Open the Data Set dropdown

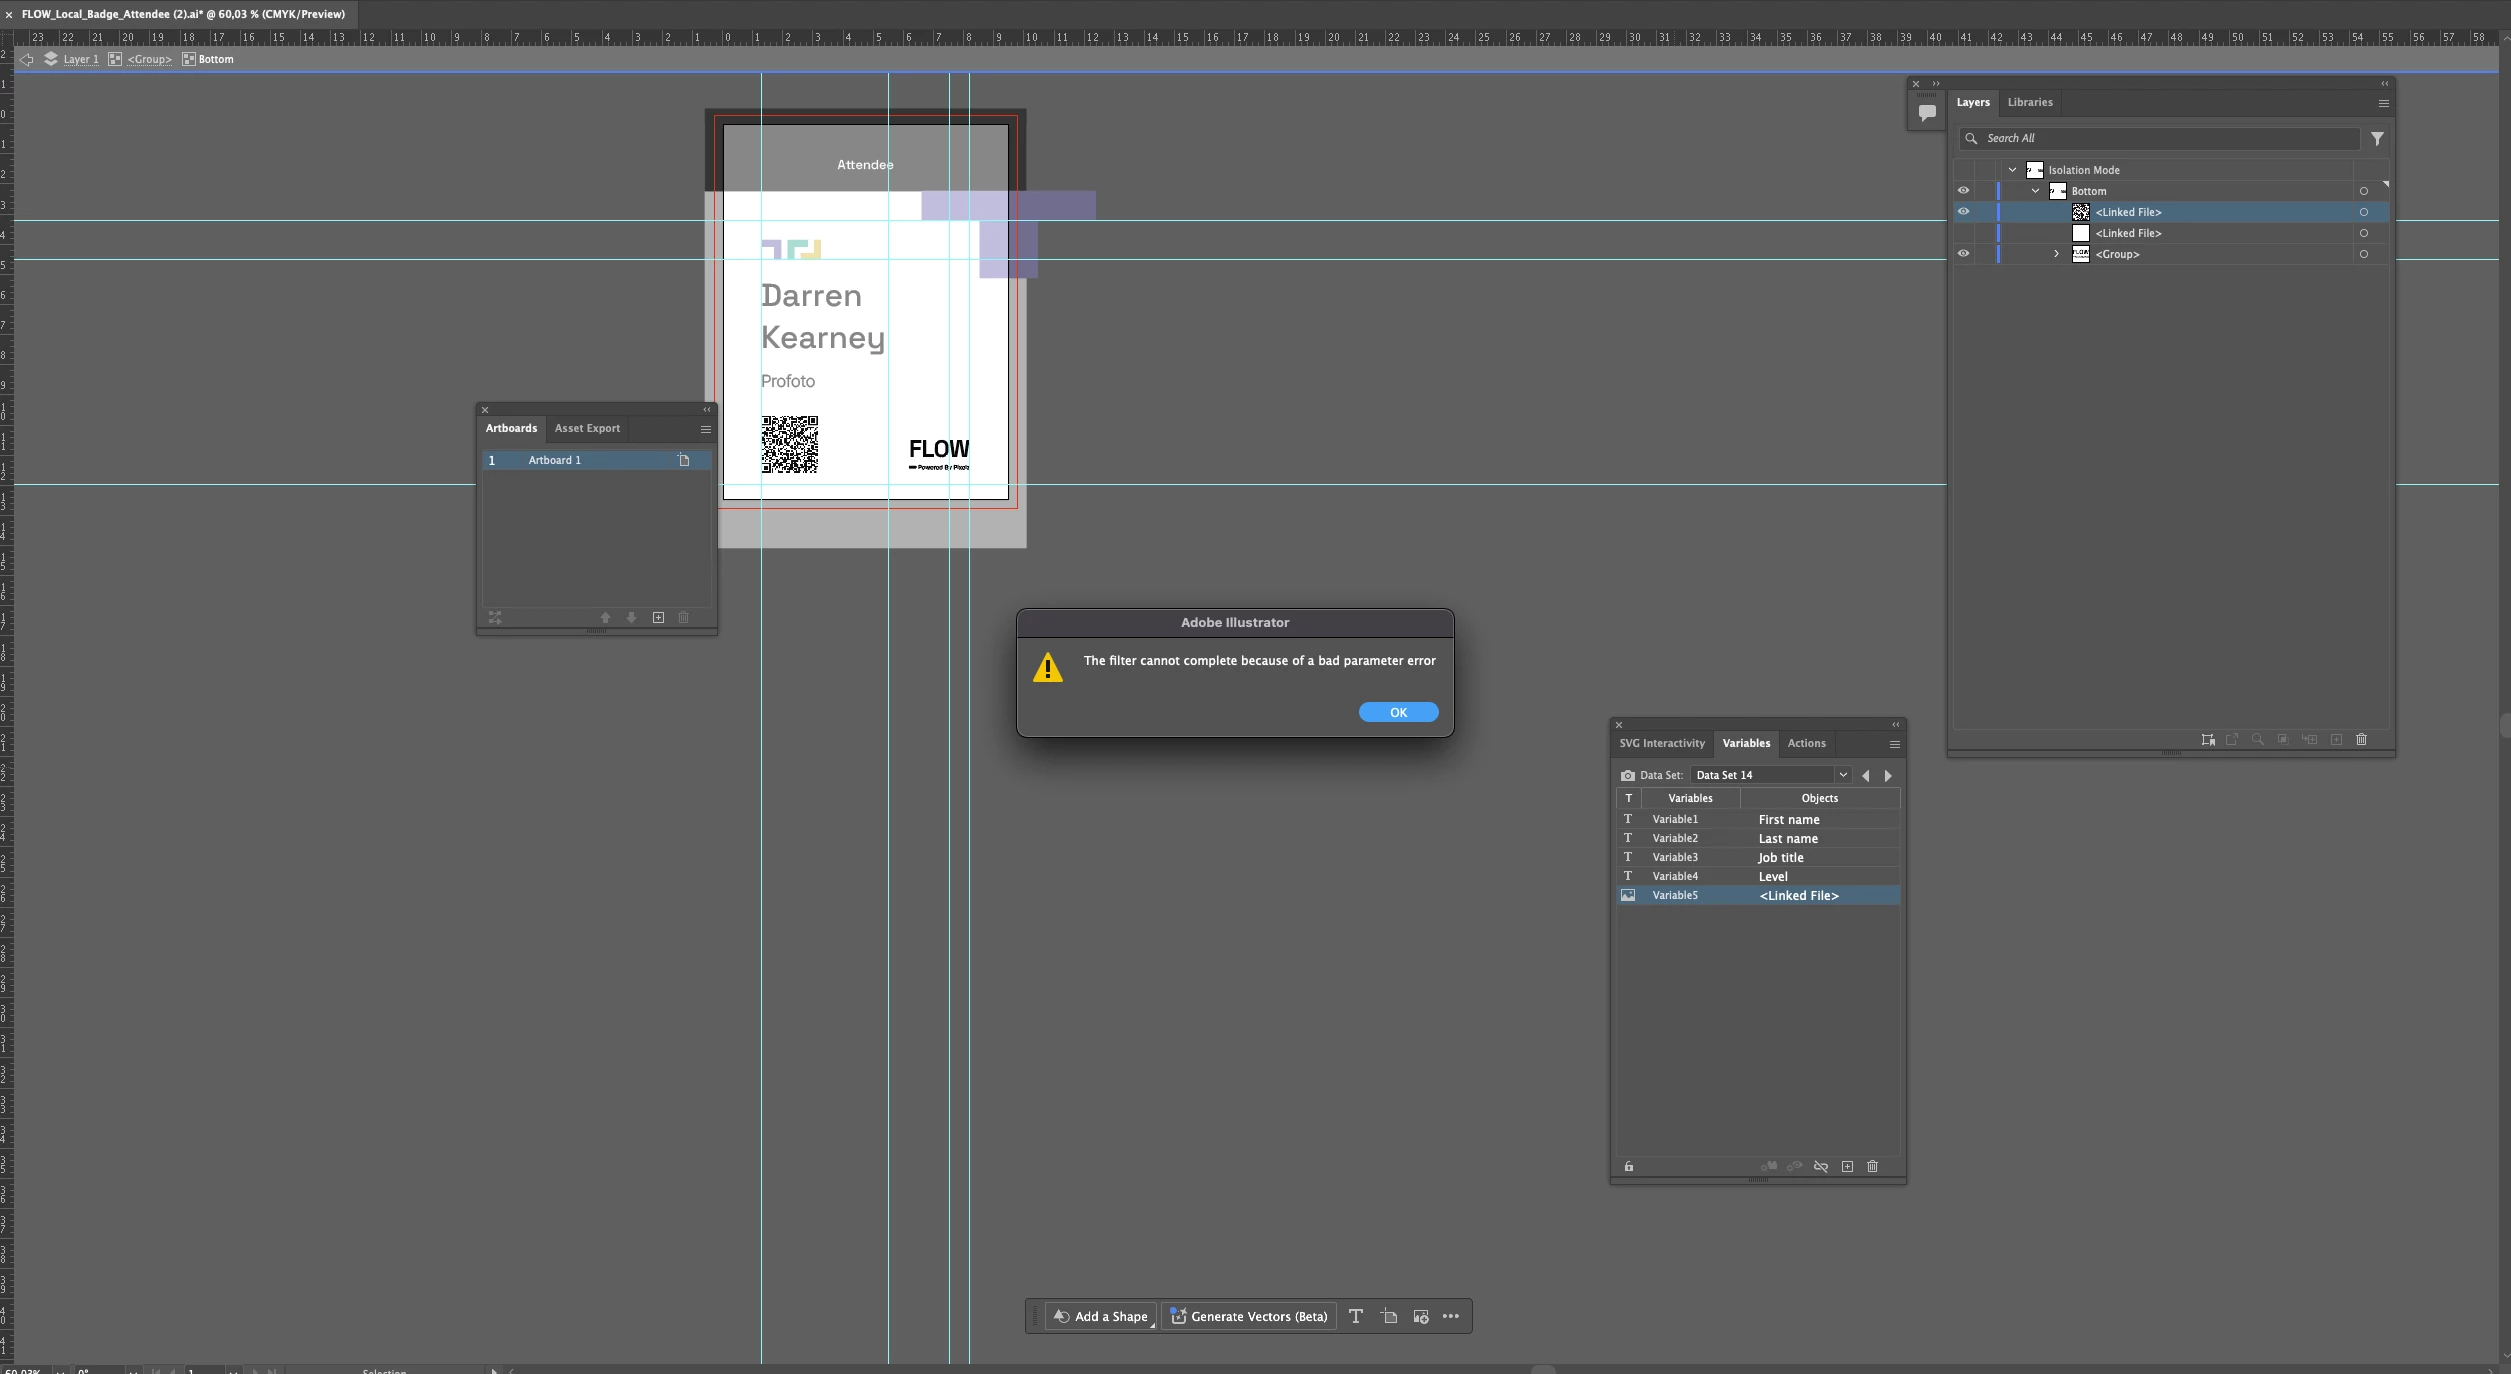[1842, 775]
